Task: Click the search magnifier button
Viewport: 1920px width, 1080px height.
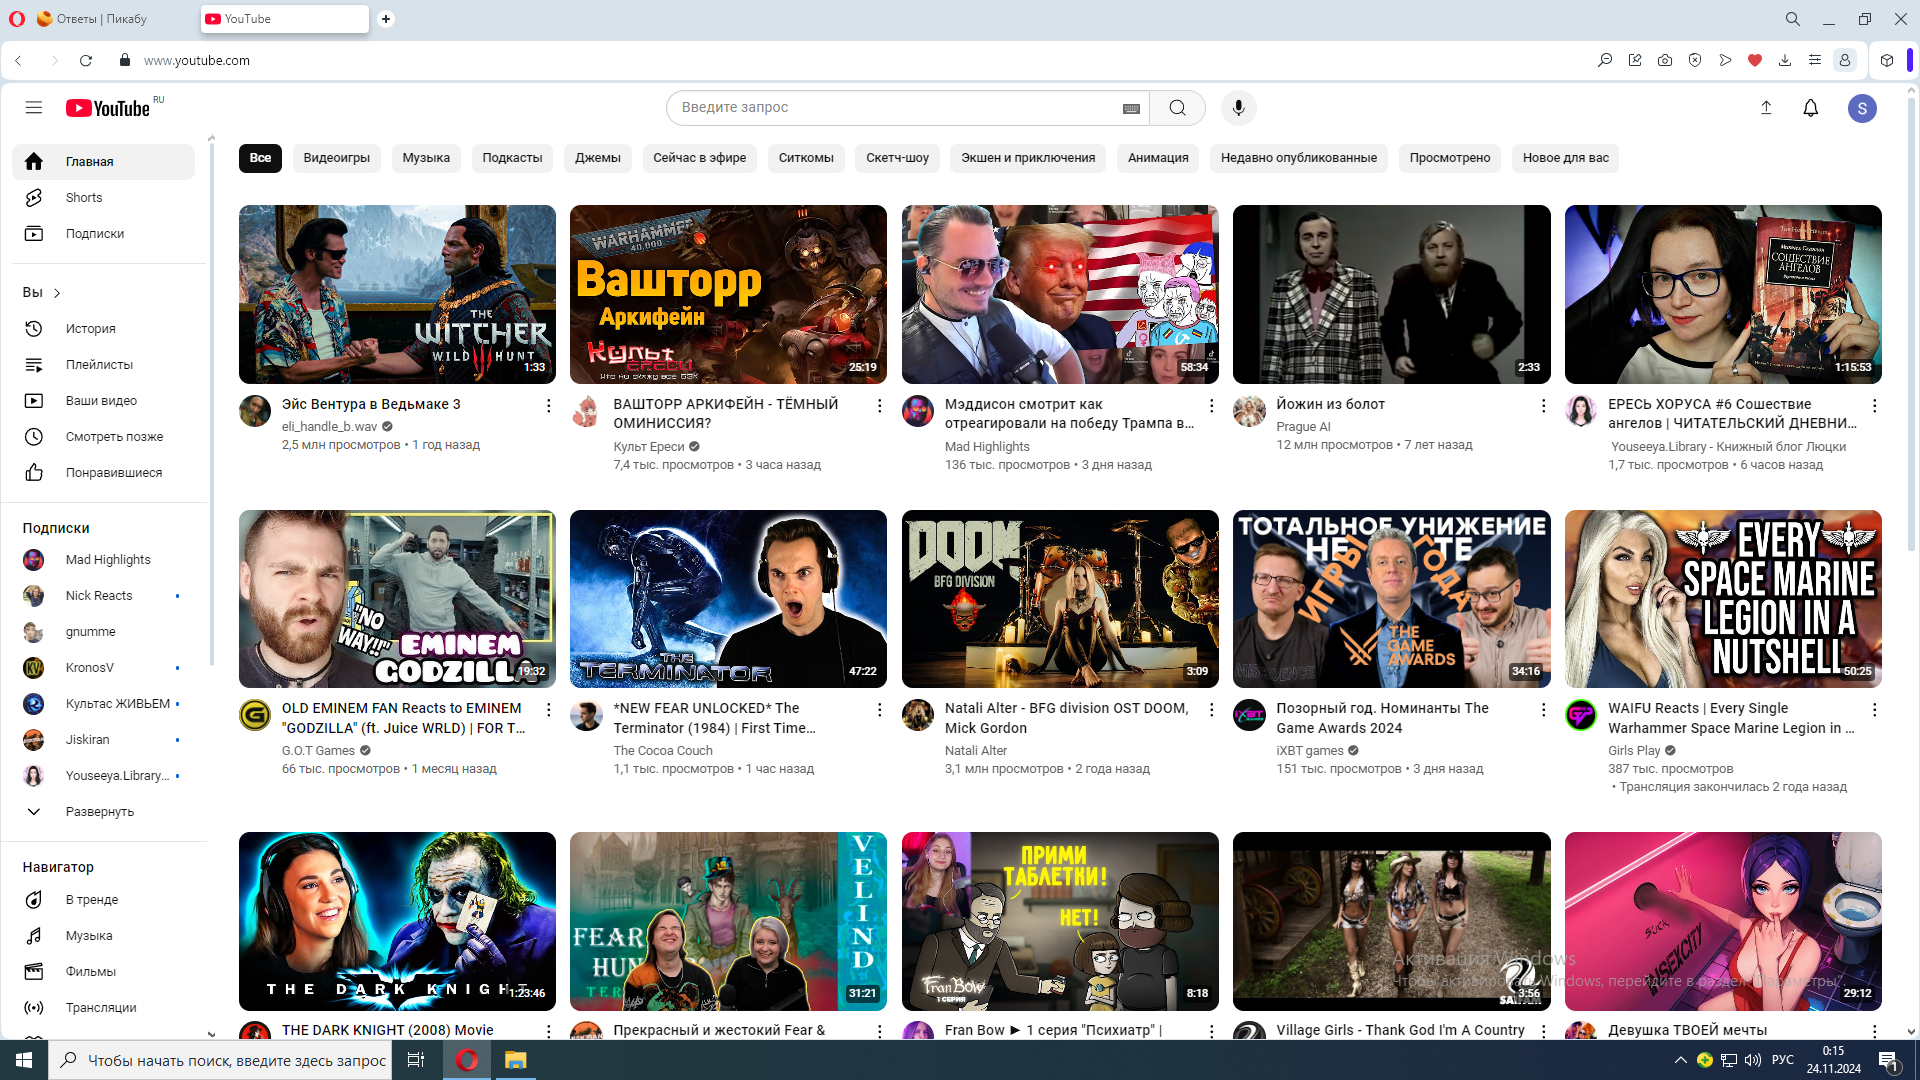Action: (x=1177, y=108)
